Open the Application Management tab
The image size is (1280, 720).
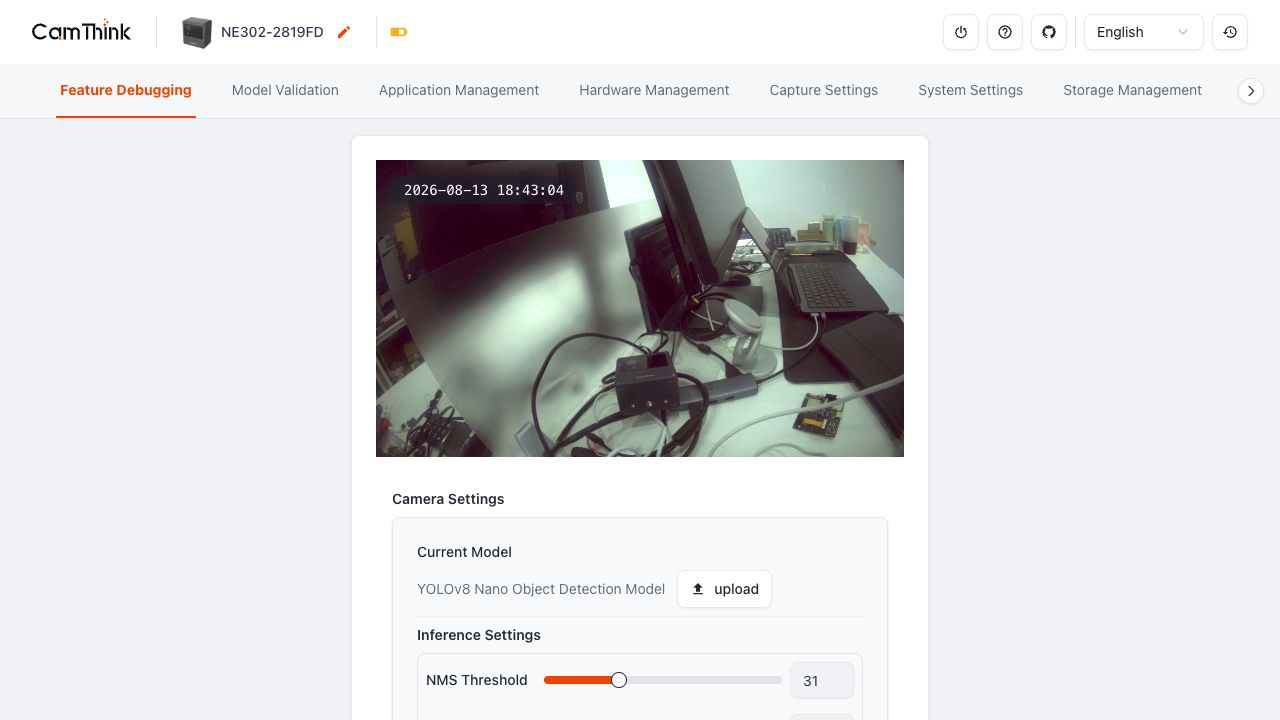pos(459,90)
